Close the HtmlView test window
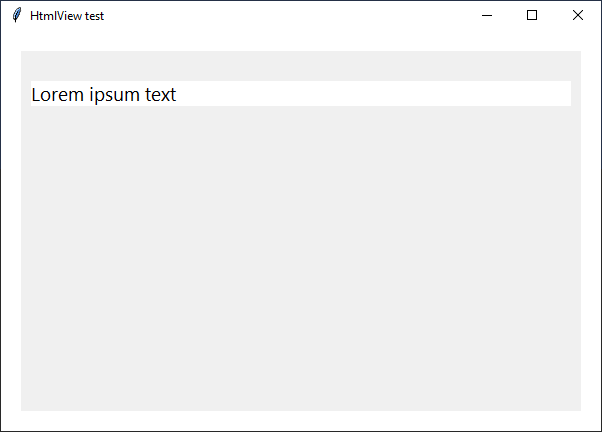602x432 pixels. (577, 15)
